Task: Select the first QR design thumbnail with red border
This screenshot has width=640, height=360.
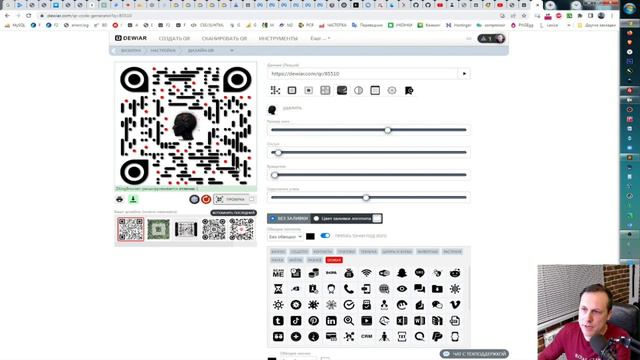Action: [131, 229]
